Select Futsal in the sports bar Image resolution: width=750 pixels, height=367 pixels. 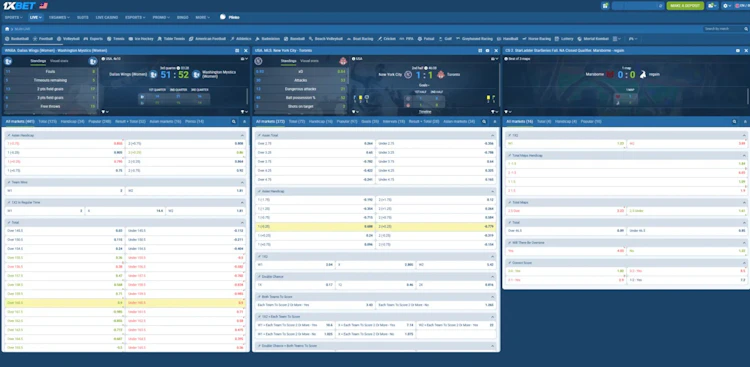(426, 39)
